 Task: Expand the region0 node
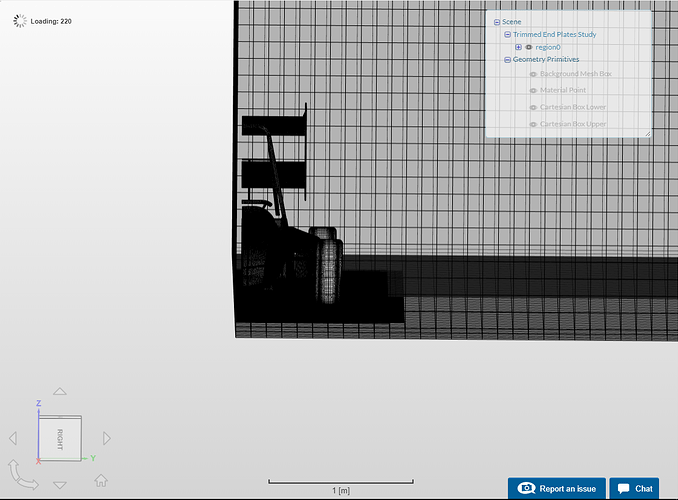point(518,47)
